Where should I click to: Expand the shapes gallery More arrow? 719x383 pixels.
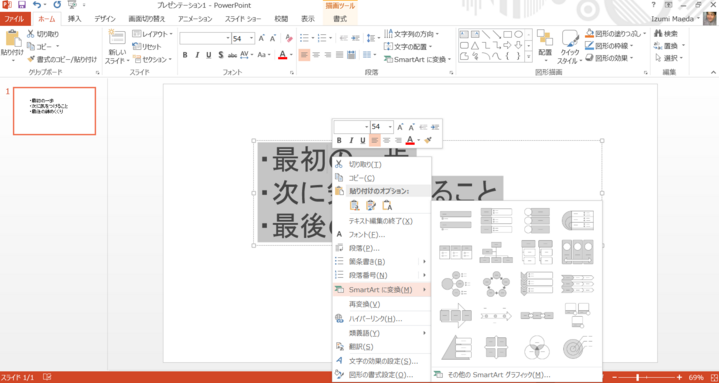[x=528, y=56]
